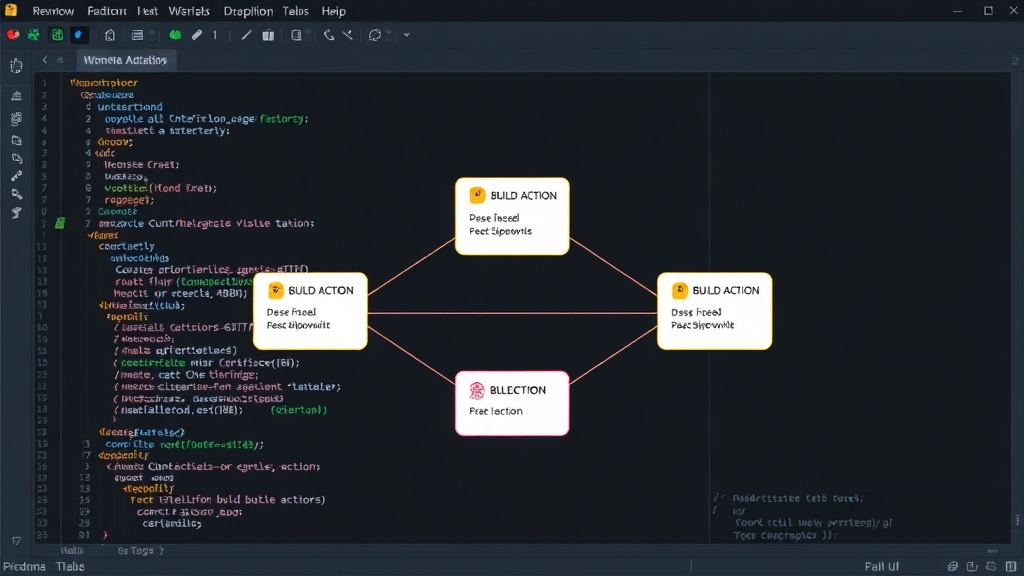
Task: Open the Help menu
Action: 334,11
